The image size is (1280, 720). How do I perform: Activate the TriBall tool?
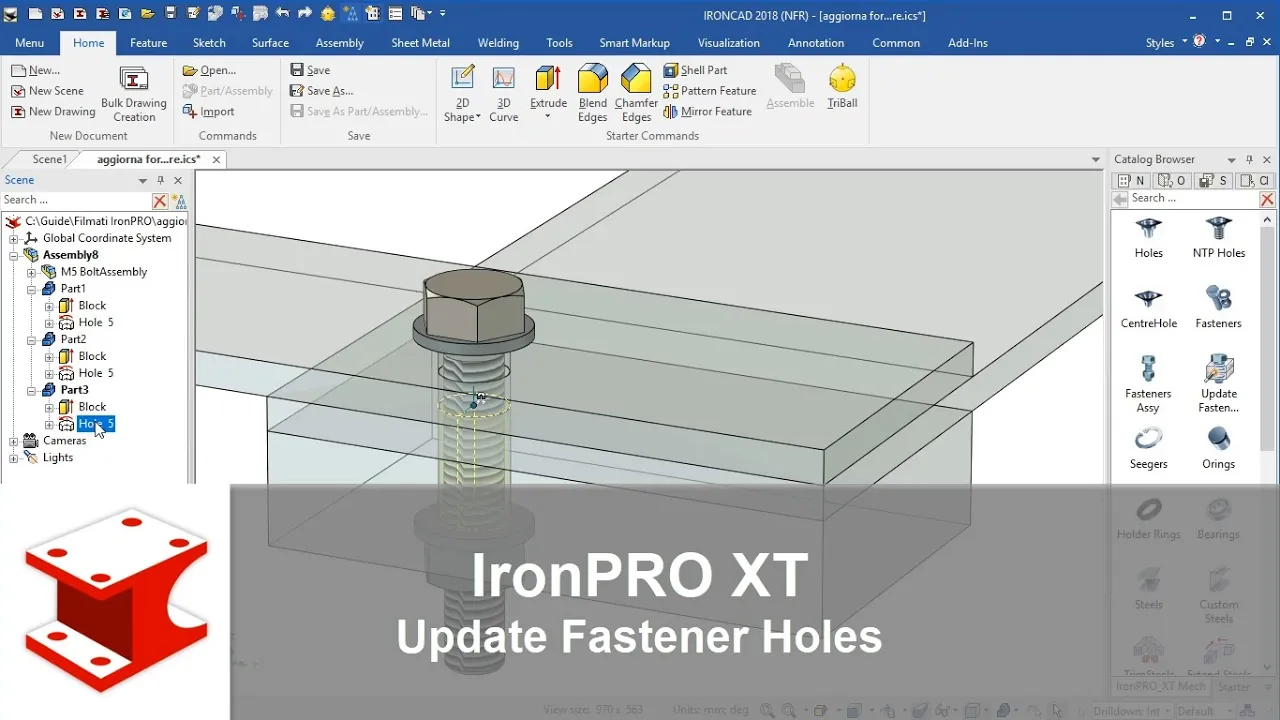point(842,87)
